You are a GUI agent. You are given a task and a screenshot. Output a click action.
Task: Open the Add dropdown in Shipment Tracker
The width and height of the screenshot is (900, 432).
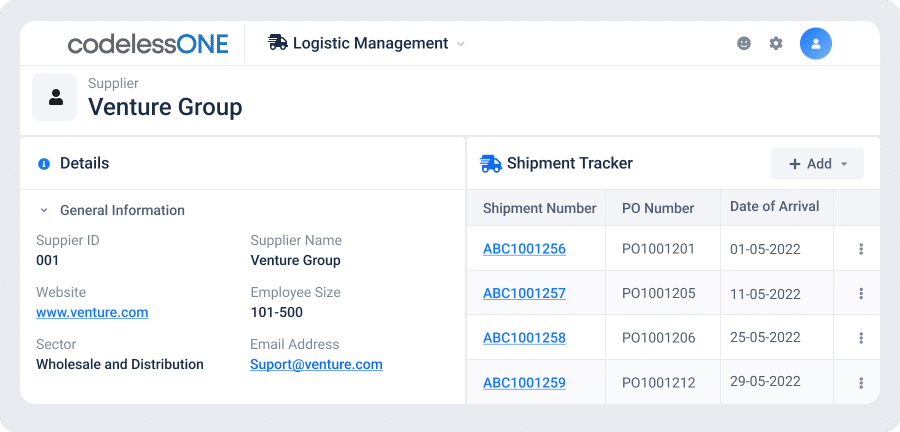[817, 164]
